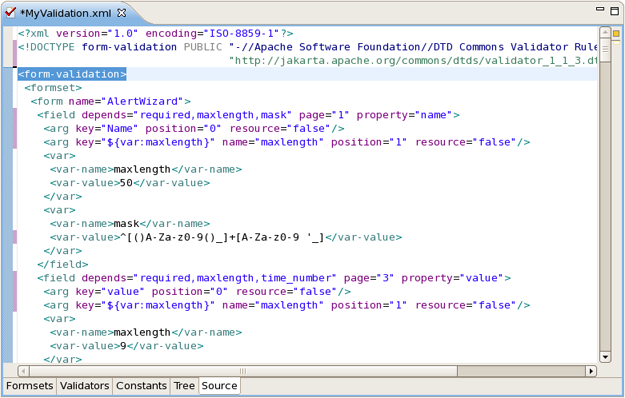Click the horizontal scrollbar thumb

point(243,371)
